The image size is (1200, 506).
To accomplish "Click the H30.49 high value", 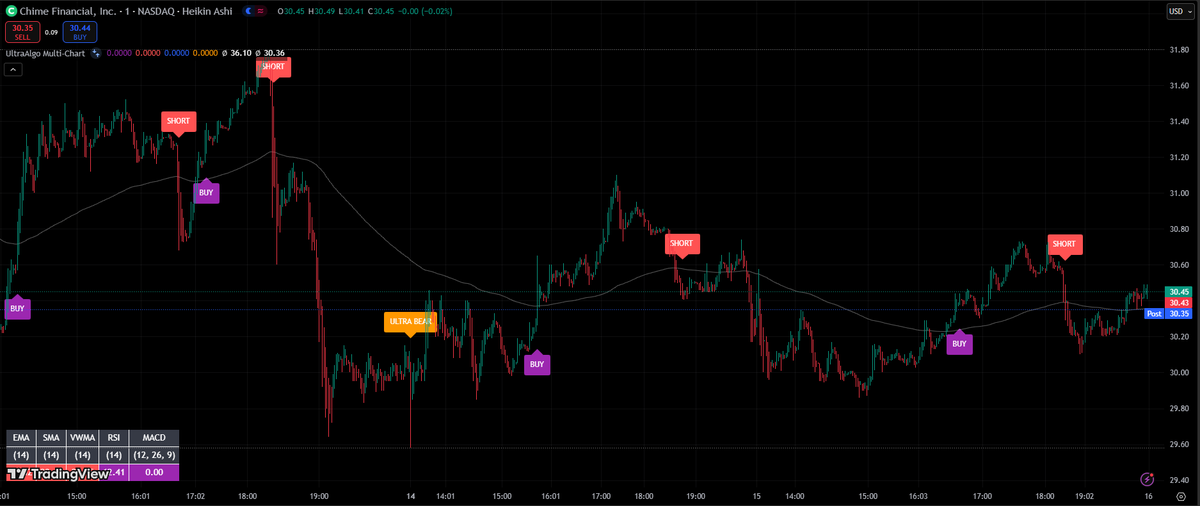I will (320, 10).
